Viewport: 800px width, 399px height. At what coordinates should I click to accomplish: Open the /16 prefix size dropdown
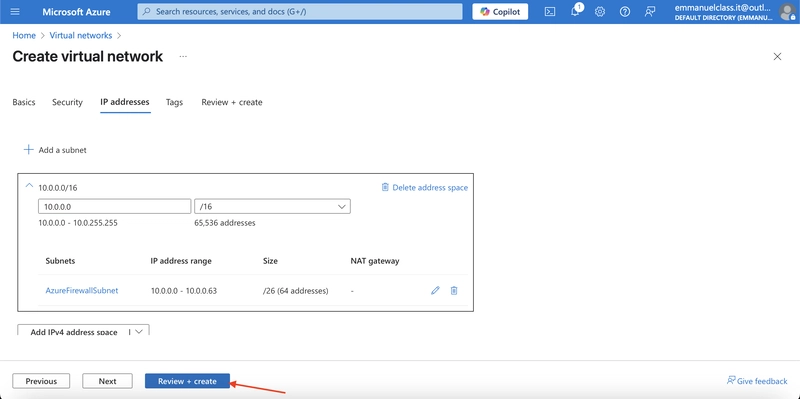(x=272, y=206)
